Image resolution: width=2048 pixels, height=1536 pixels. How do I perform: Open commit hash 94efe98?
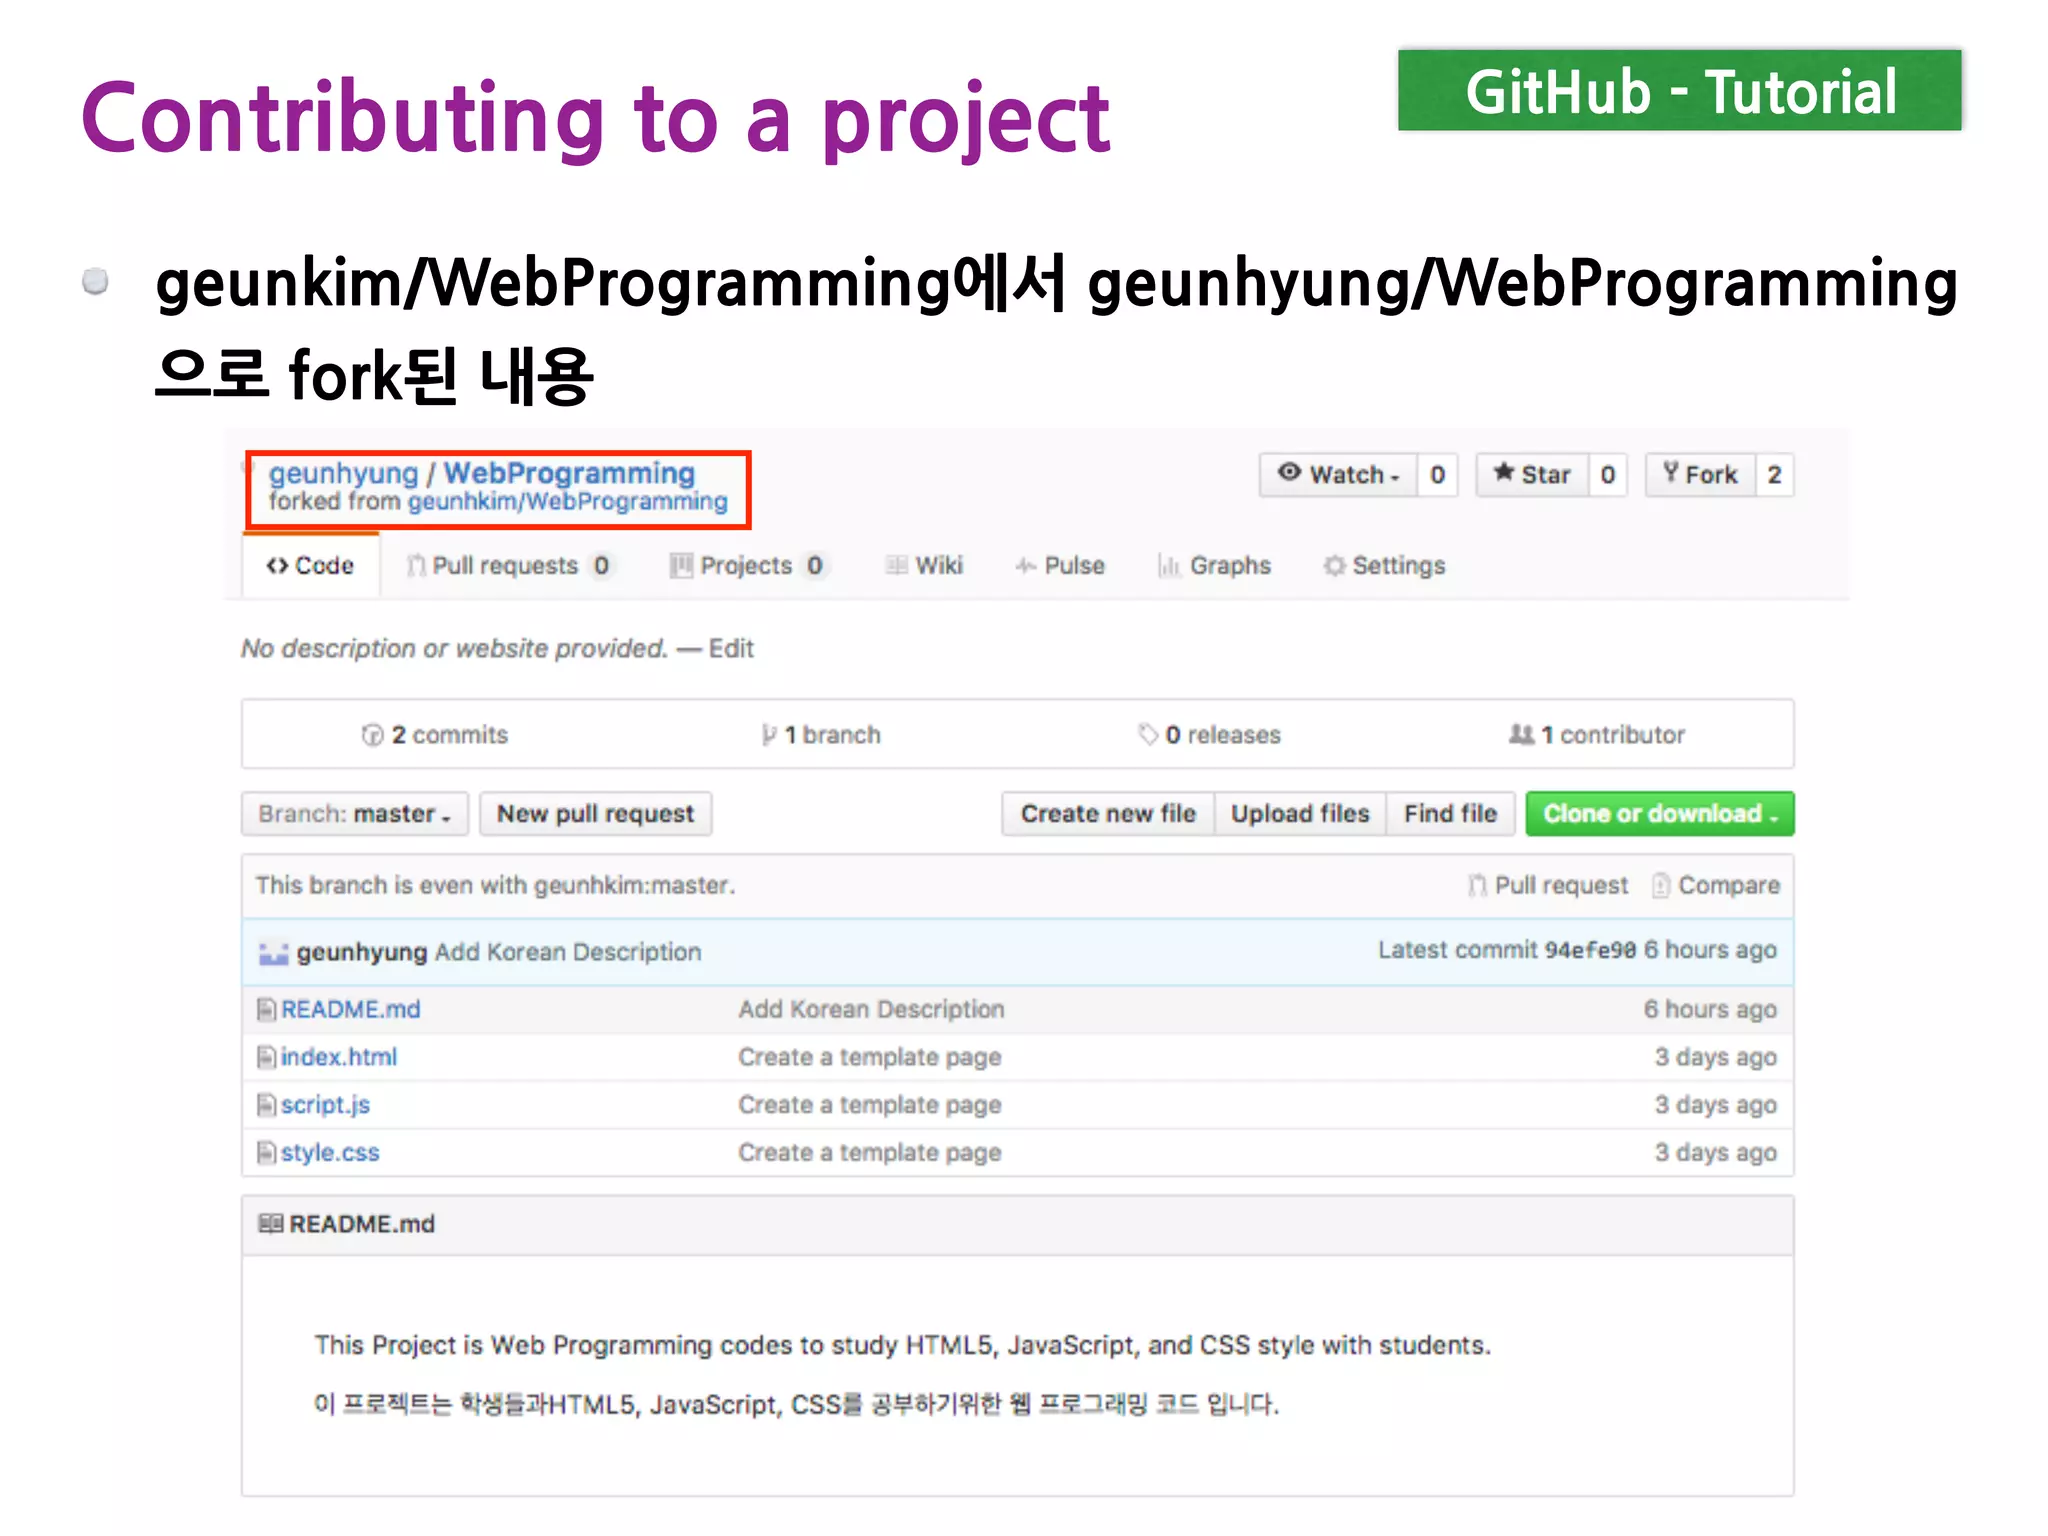[1590, 950]
